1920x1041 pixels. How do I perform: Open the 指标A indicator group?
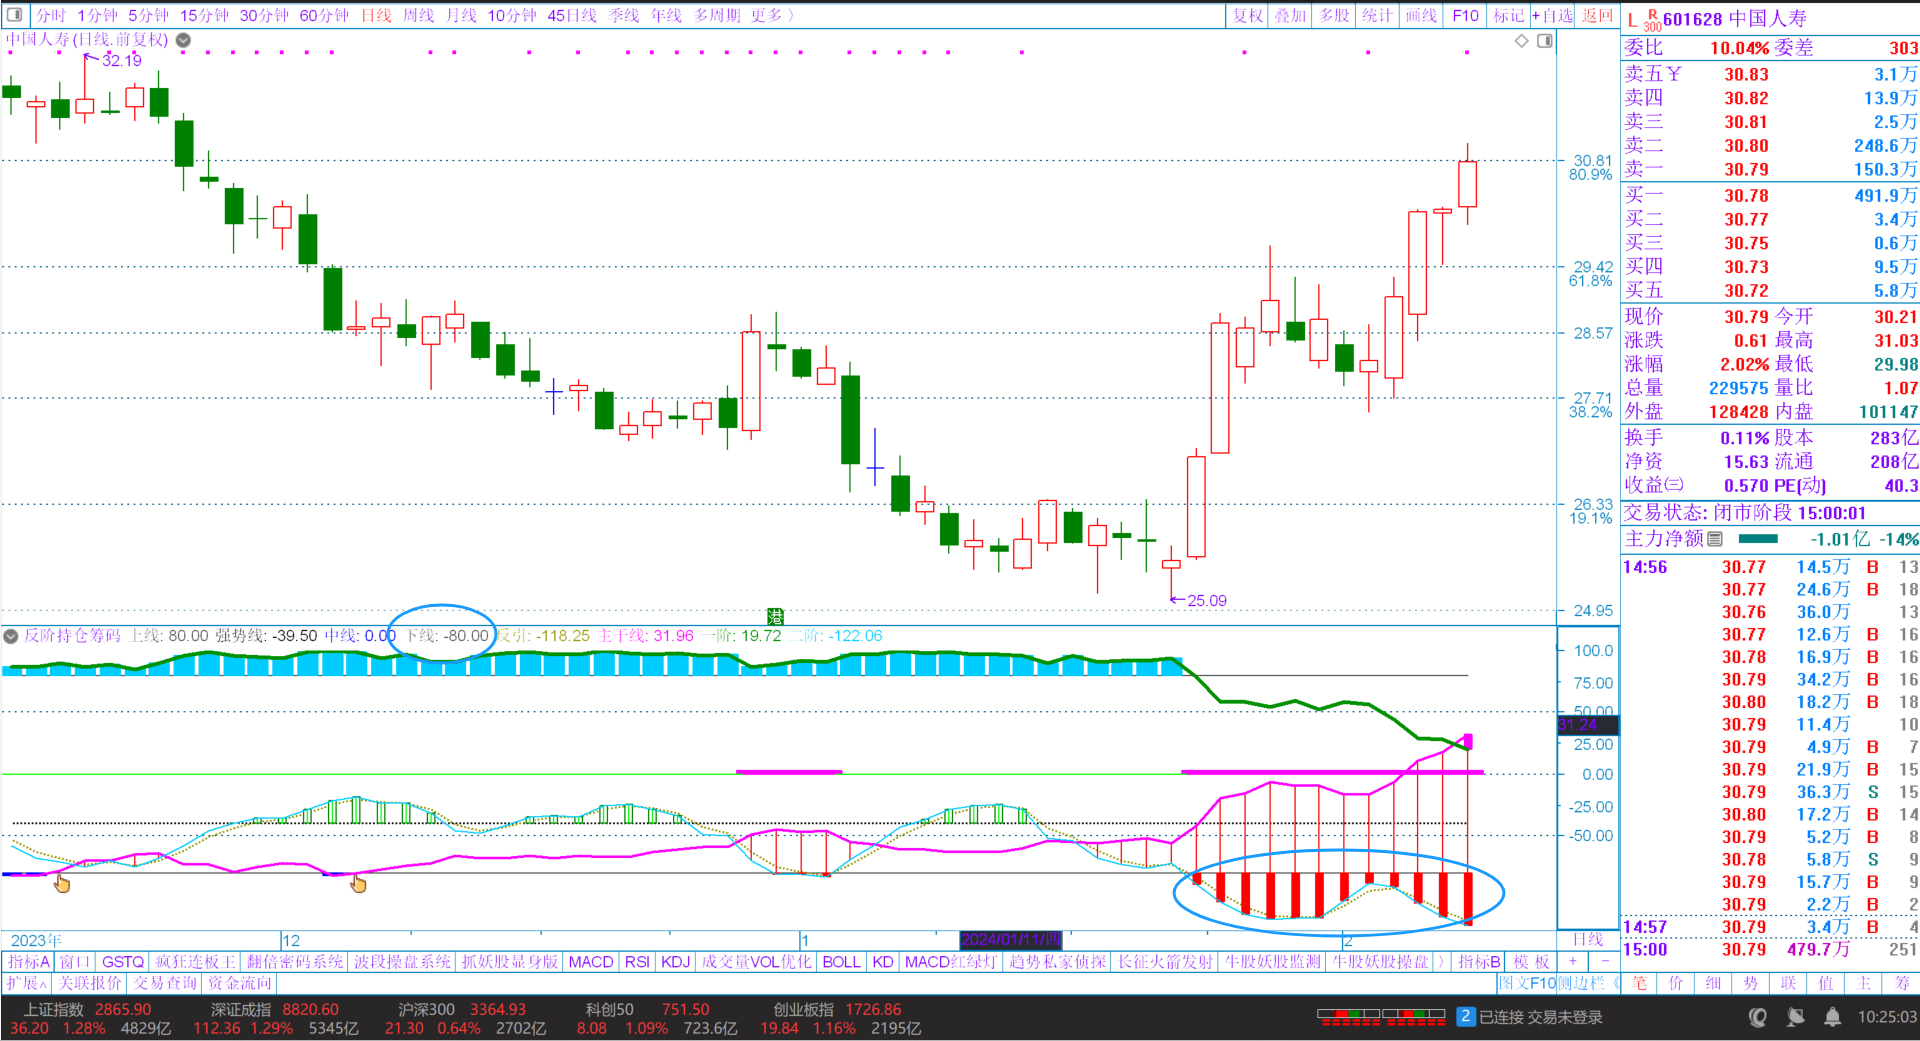[28, 962]
